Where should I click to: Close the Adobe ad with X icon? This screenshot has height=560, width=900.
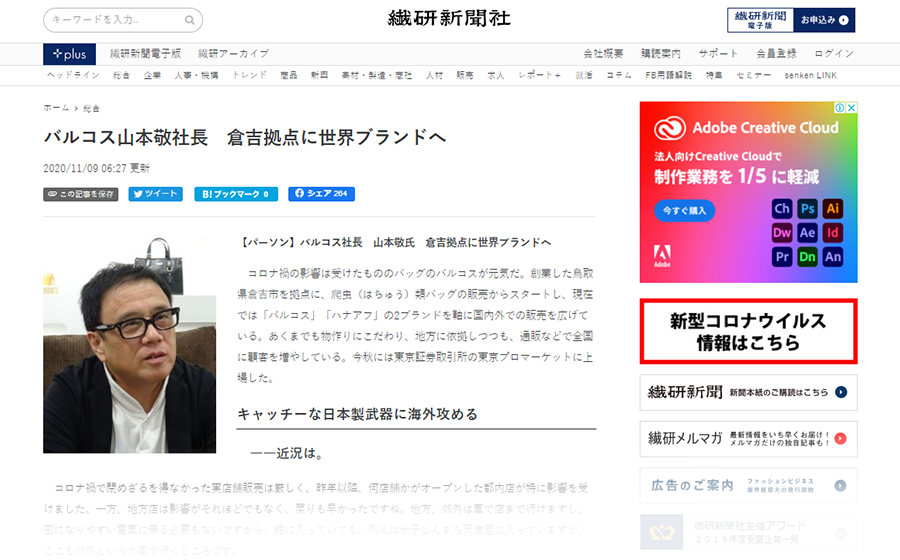point(852,107)
